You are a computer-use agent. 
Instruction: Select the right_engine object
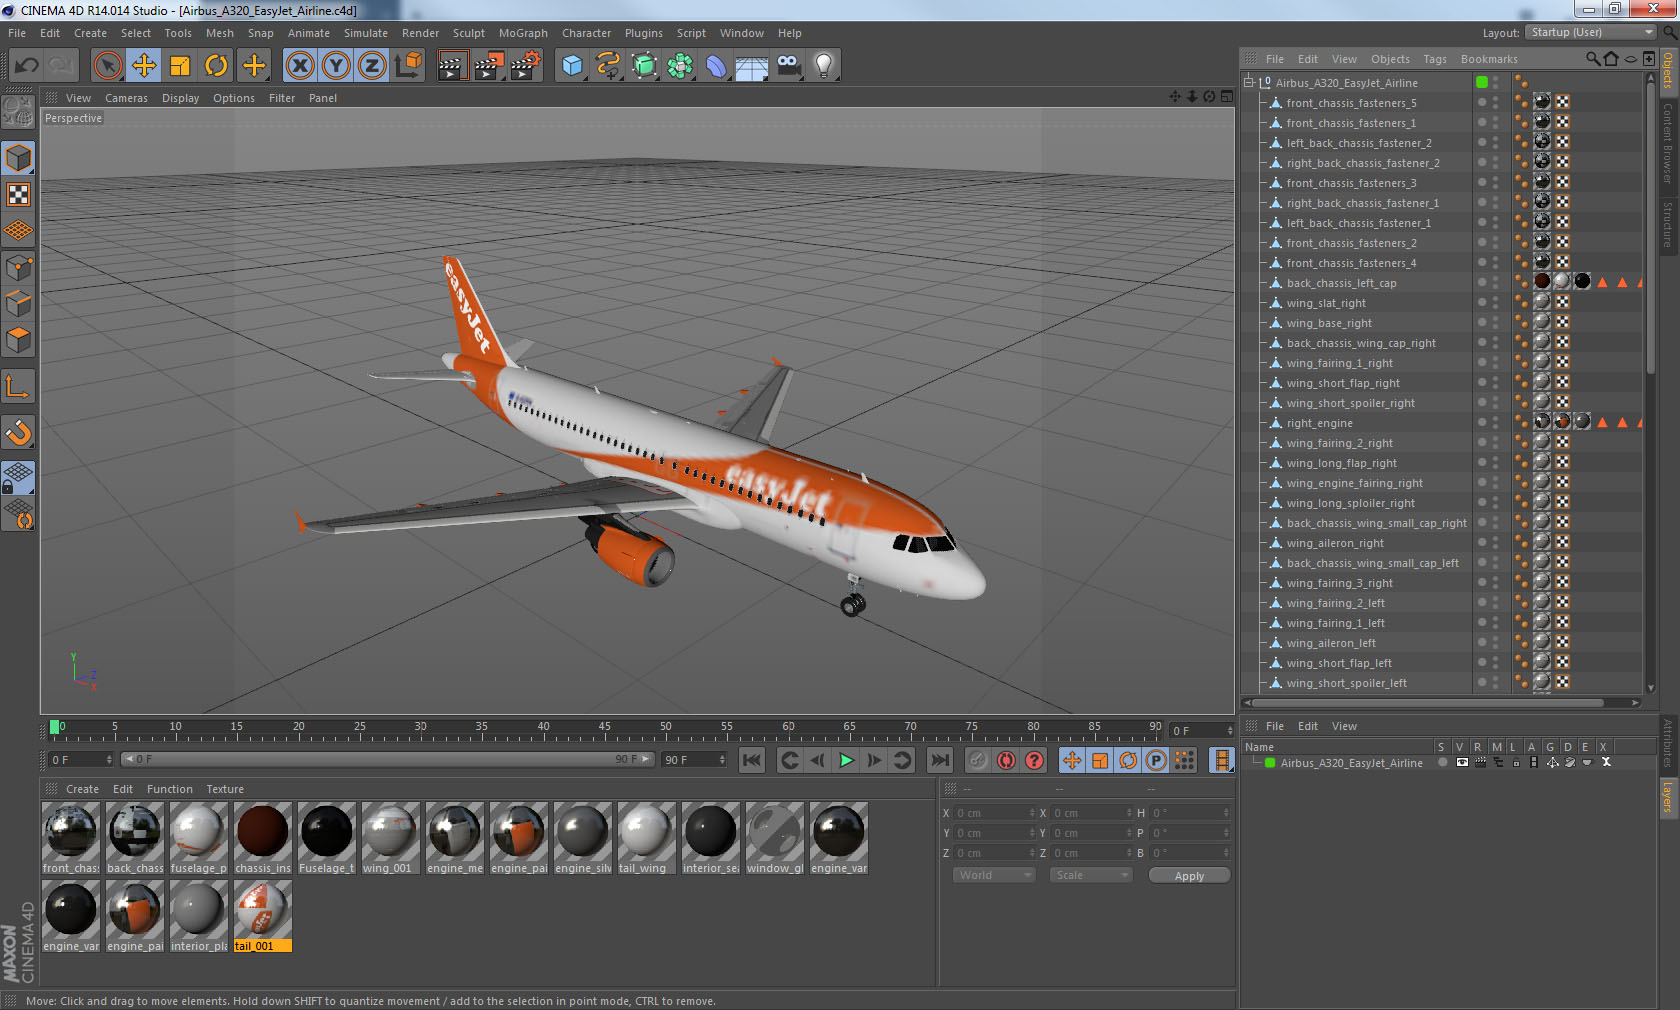point(1319,423)
